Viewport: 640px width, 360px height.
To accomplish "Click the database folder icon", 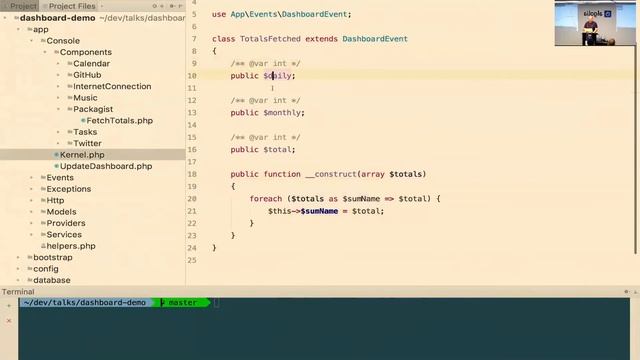I will click(x=30, y=280).
